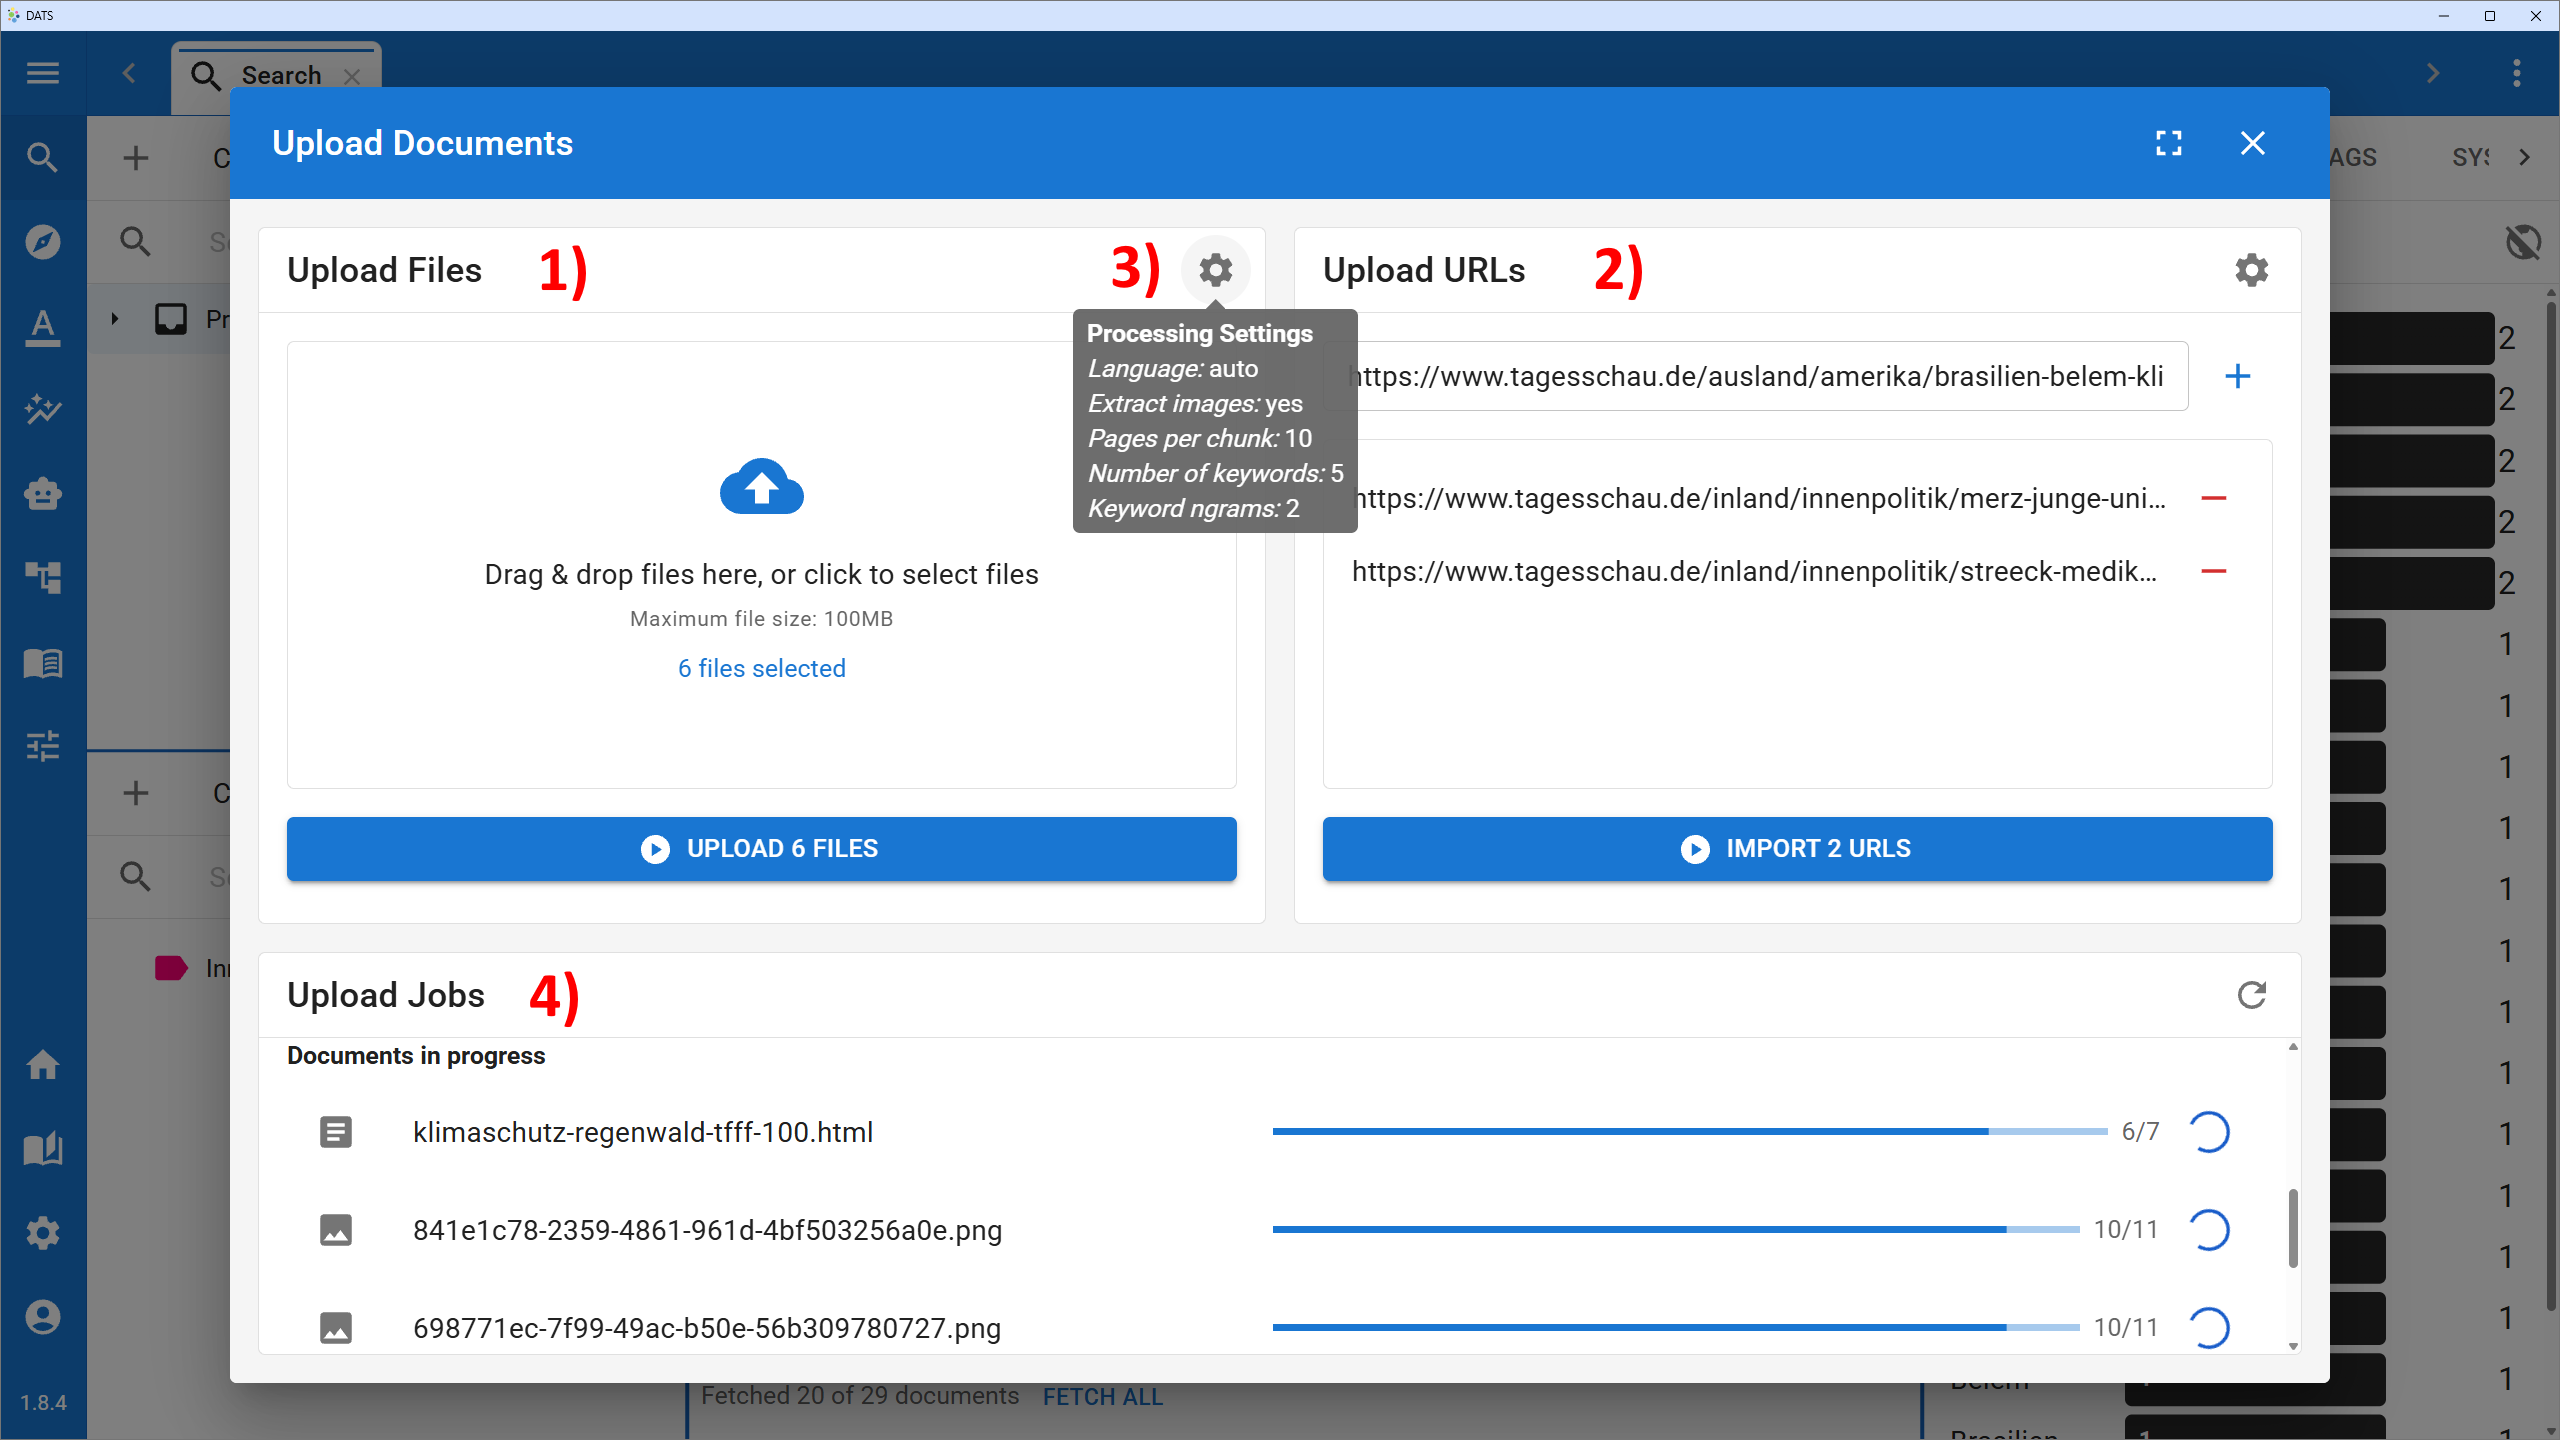Select 841e1c78-2359-4861 png job
The height and width of the screenshot is (1440, 2560).
click(x=707, y=1230)
